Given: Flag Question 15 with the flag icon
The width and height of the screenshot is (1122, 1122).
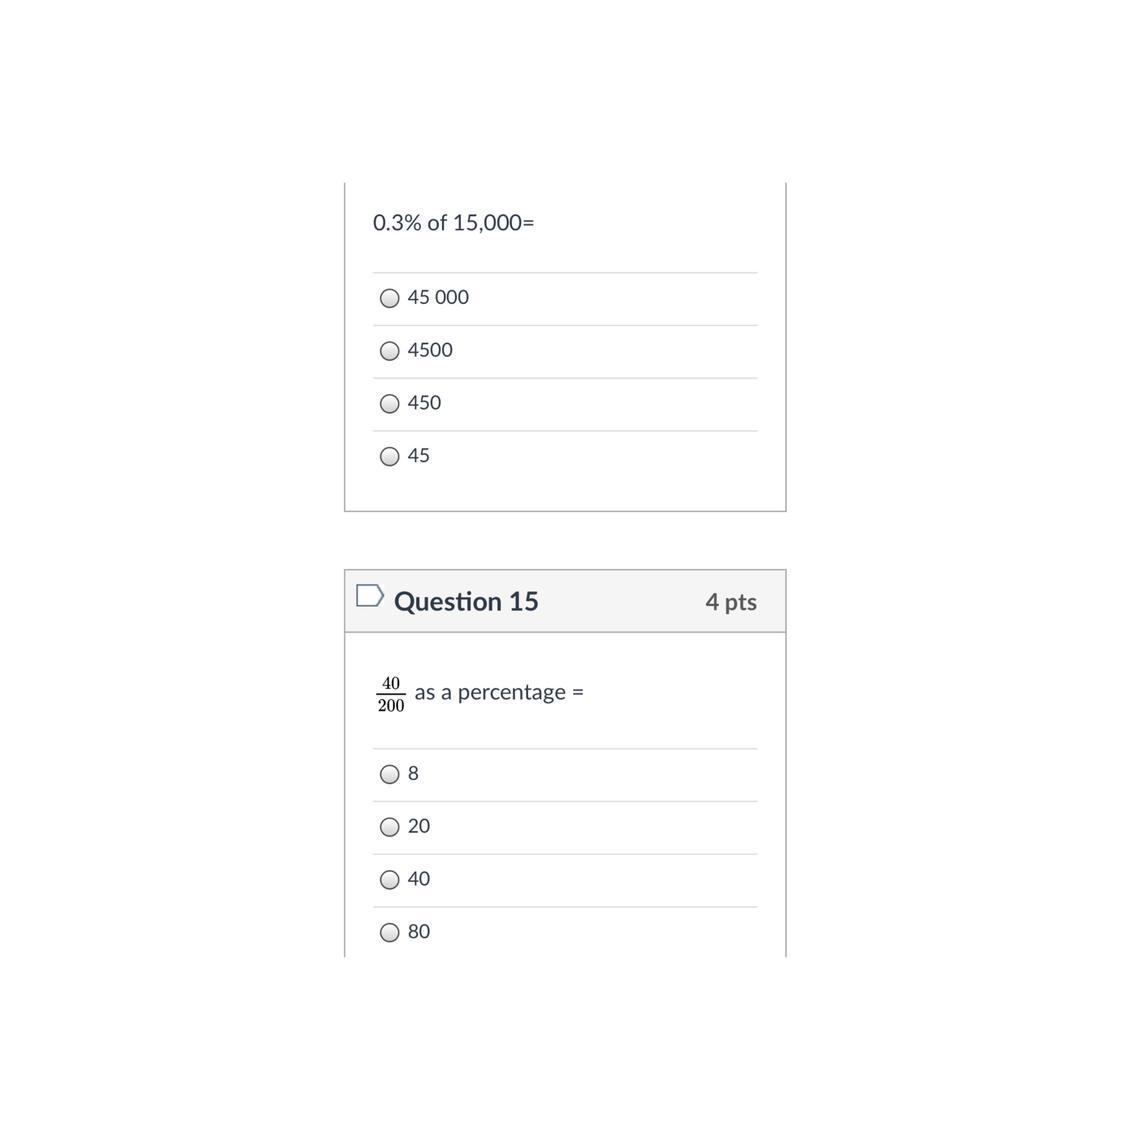Looking at the screenshot, I should pyautogui.click(x=369, y=596).
